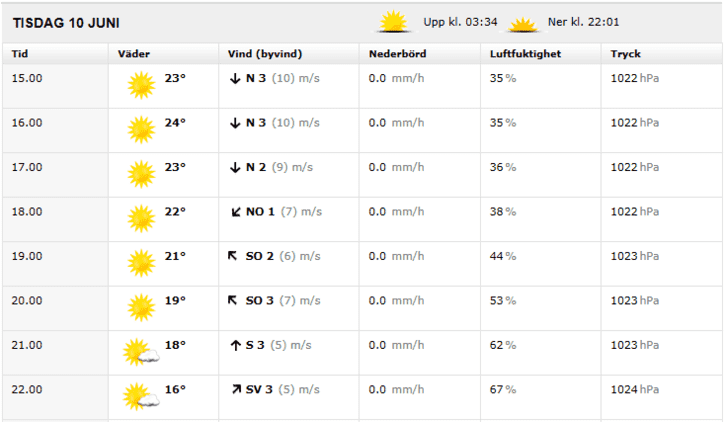Viewport: 725px width, 422px height.
Task: Click the NO wind direction arrow at 18.00
Action: pyautogui.click(x=236, y=212)
